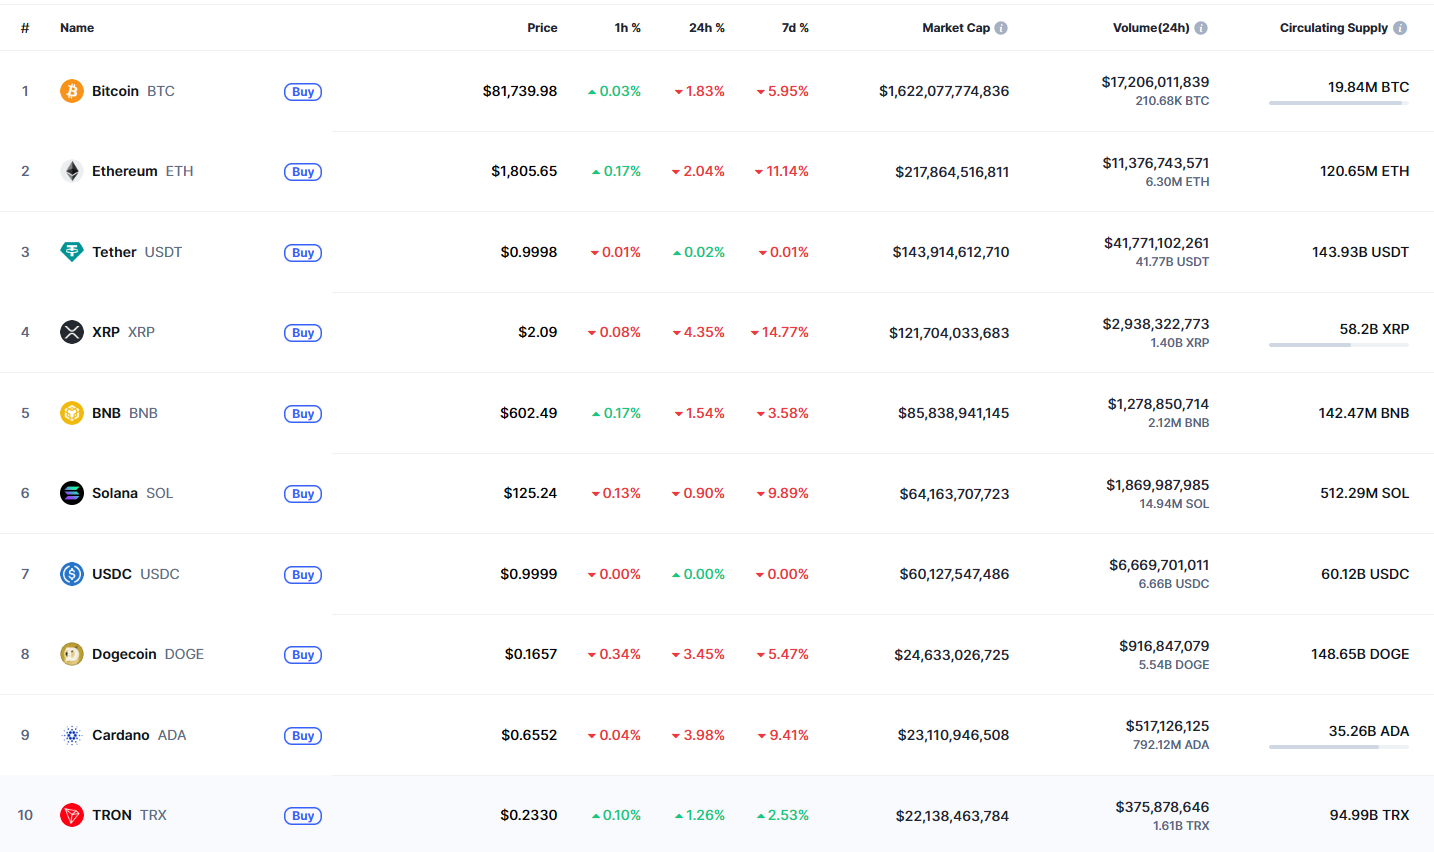Click XRP's 7d change 14.77%
The height and width of the screenshot is (852, 1434).
[x=780, y=332]
